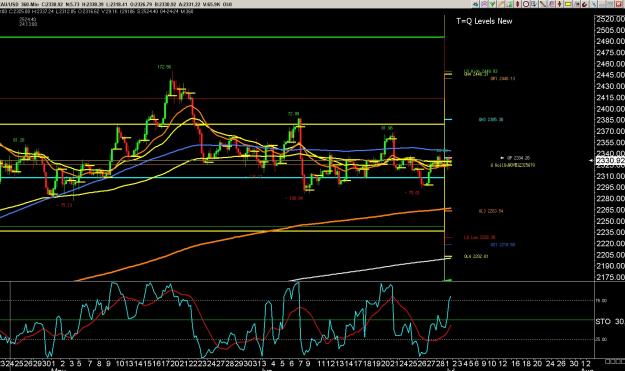Click the 2175.00 price axis label
The image size is (625, 371).
[610, 277]
